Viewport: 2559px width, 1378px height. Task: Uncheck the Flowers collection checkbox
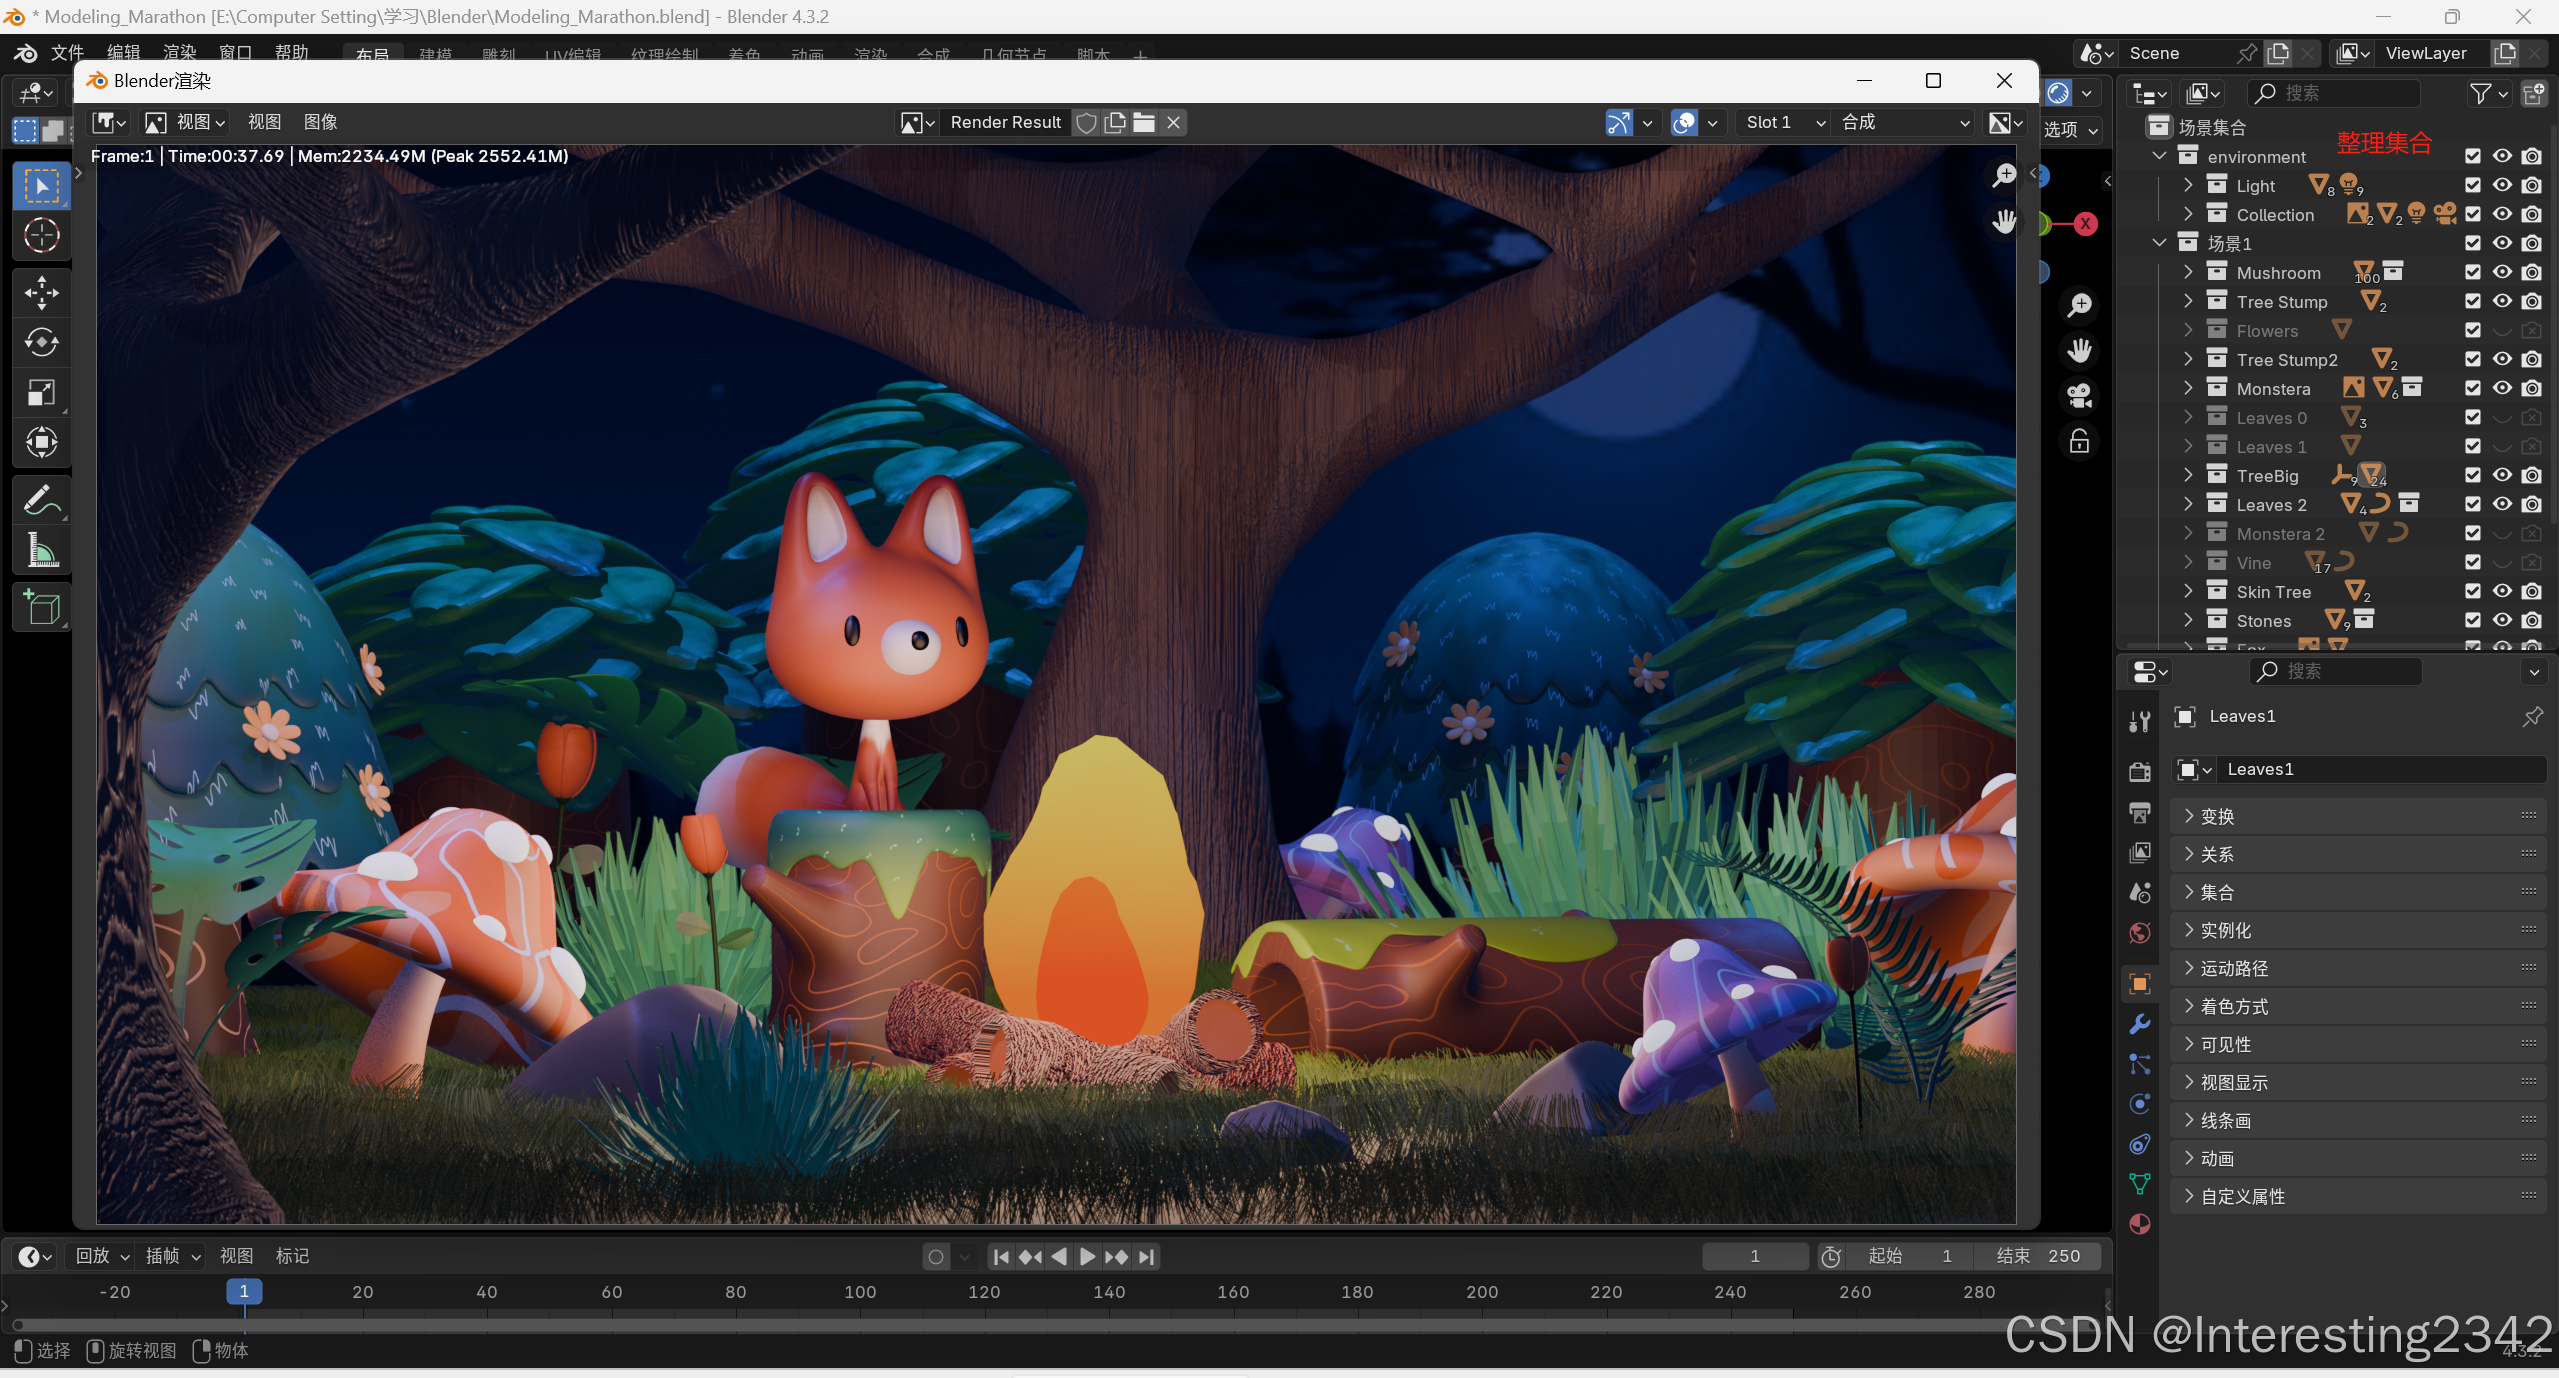pyautogui.click(x=2473, y=330)
